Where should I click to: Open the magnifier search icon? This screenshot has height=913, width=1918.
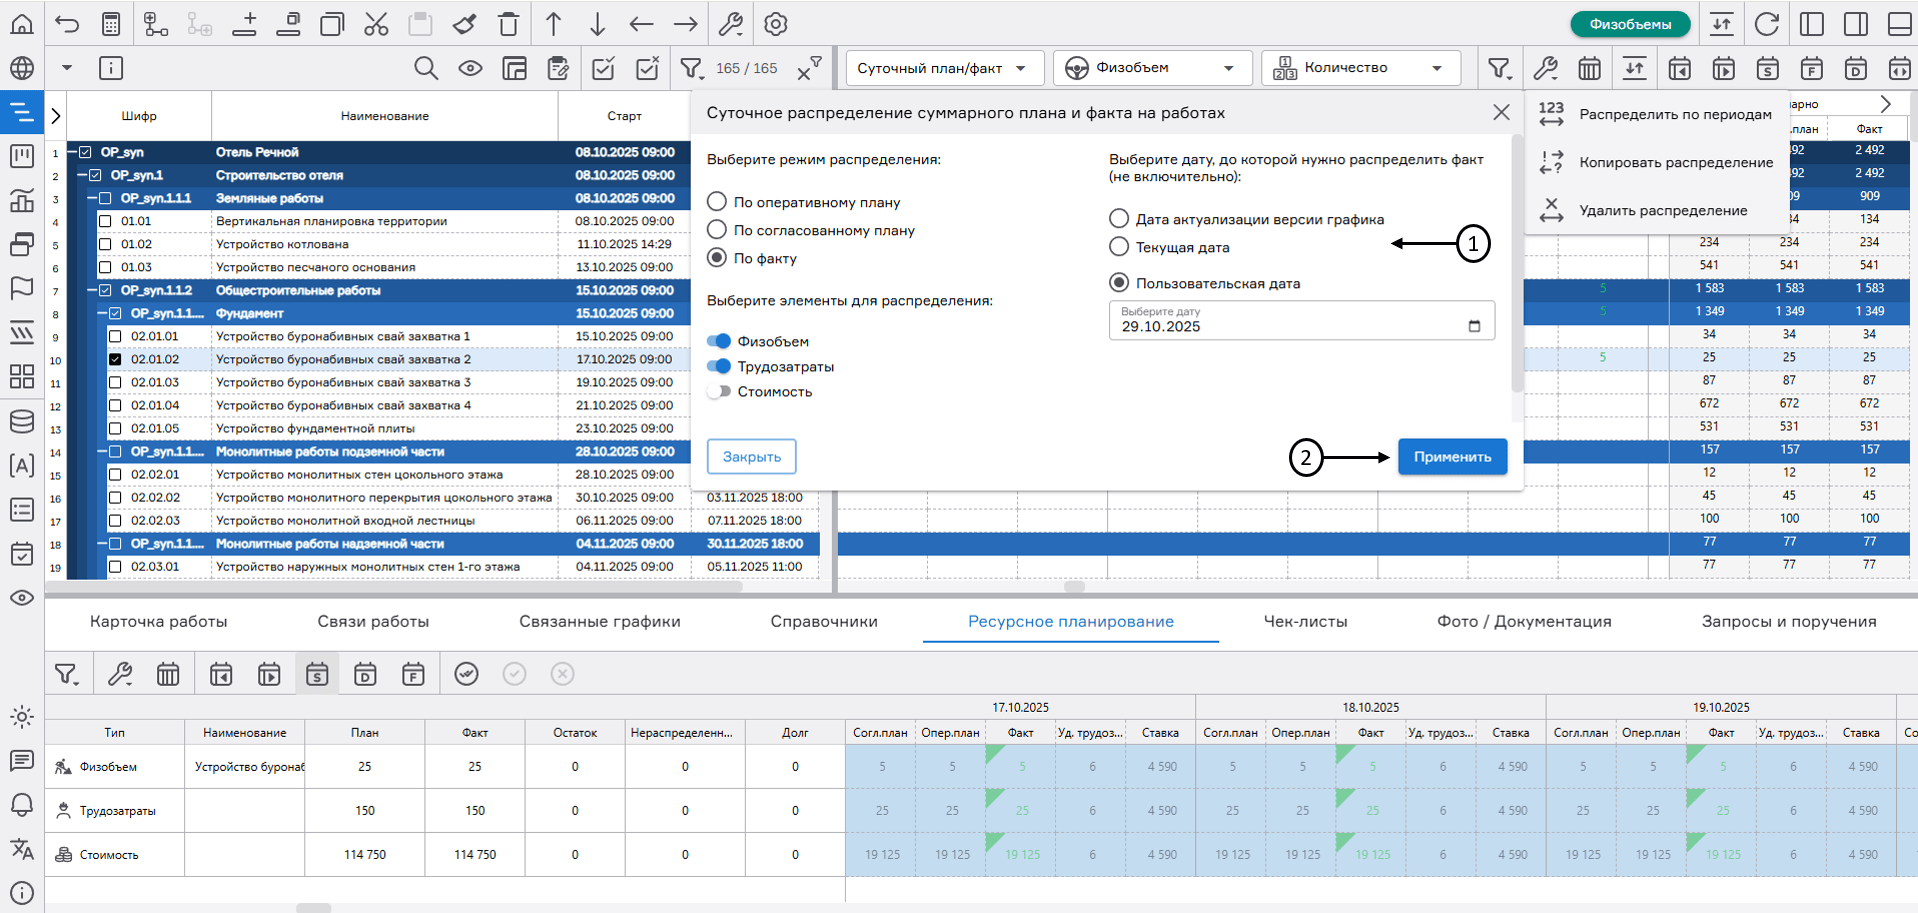pos(426,68)
